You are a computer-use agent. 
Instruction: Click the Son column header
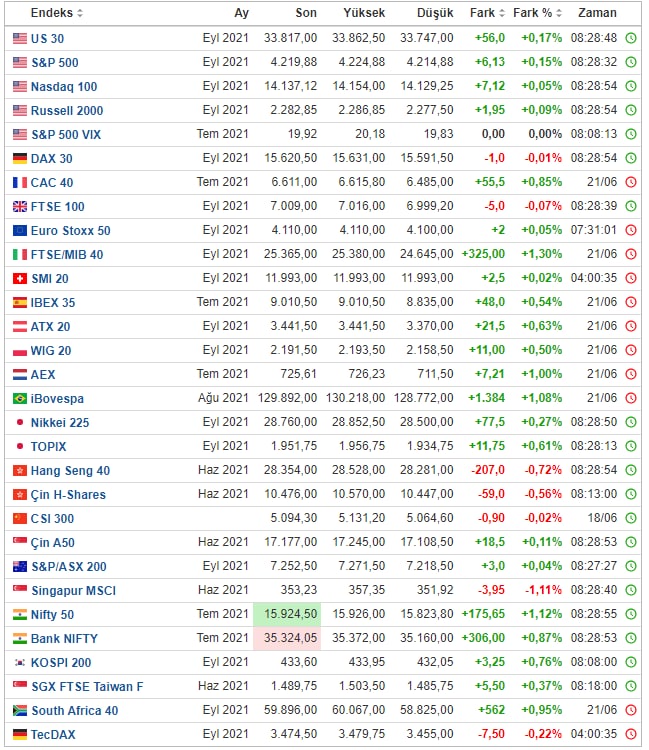[306, 13]
